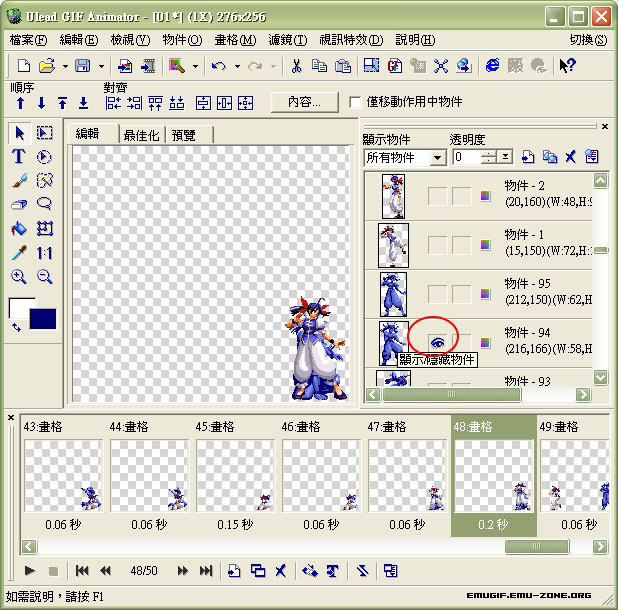Select the eyedropper tool

19,253
